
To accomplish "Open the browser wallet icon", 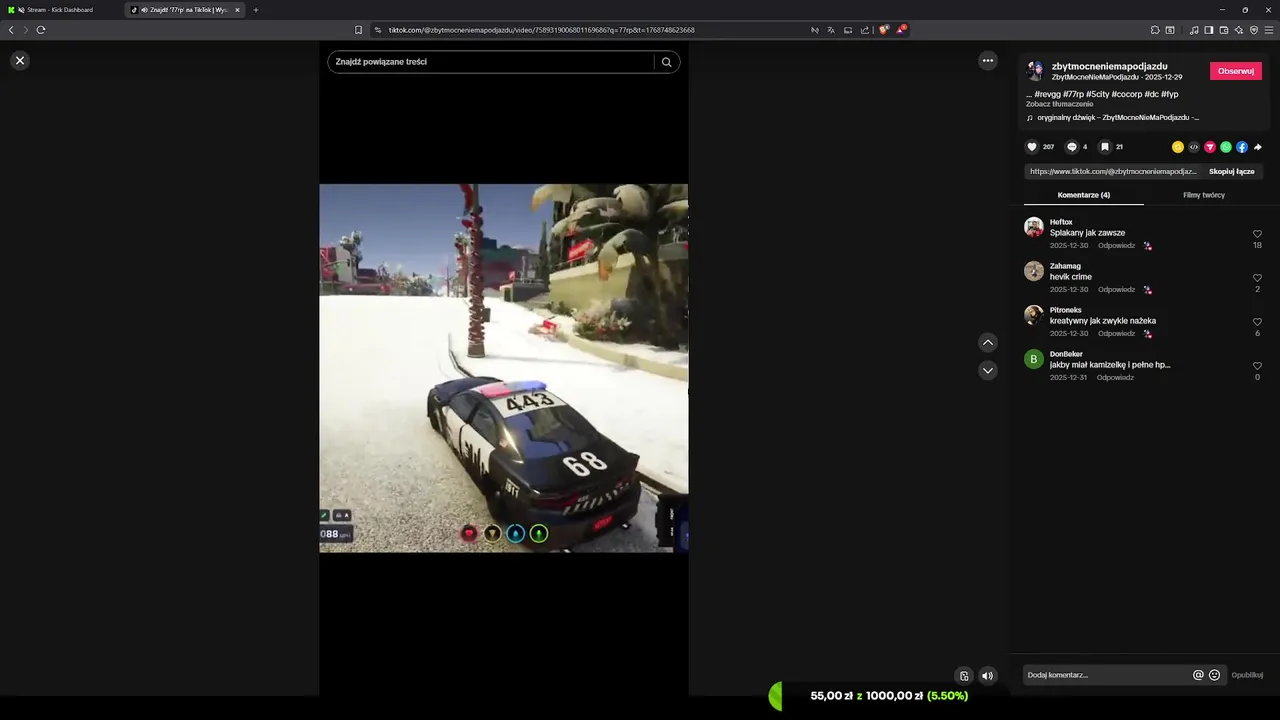I will (1224, 30).
